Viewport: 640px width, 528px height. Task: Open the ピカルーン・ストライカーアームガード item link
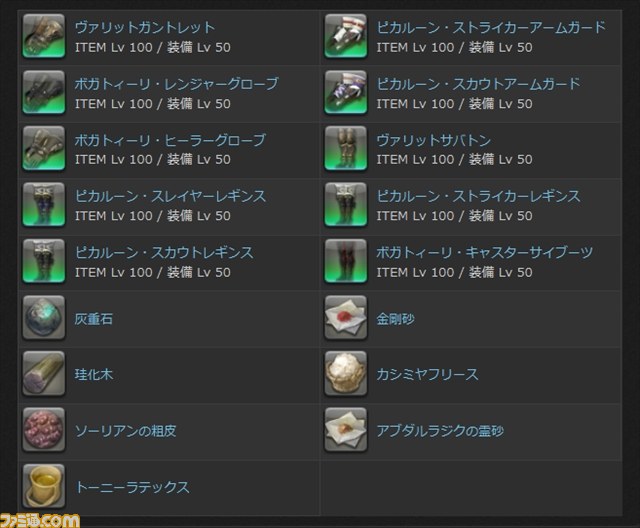click(491, 27)
